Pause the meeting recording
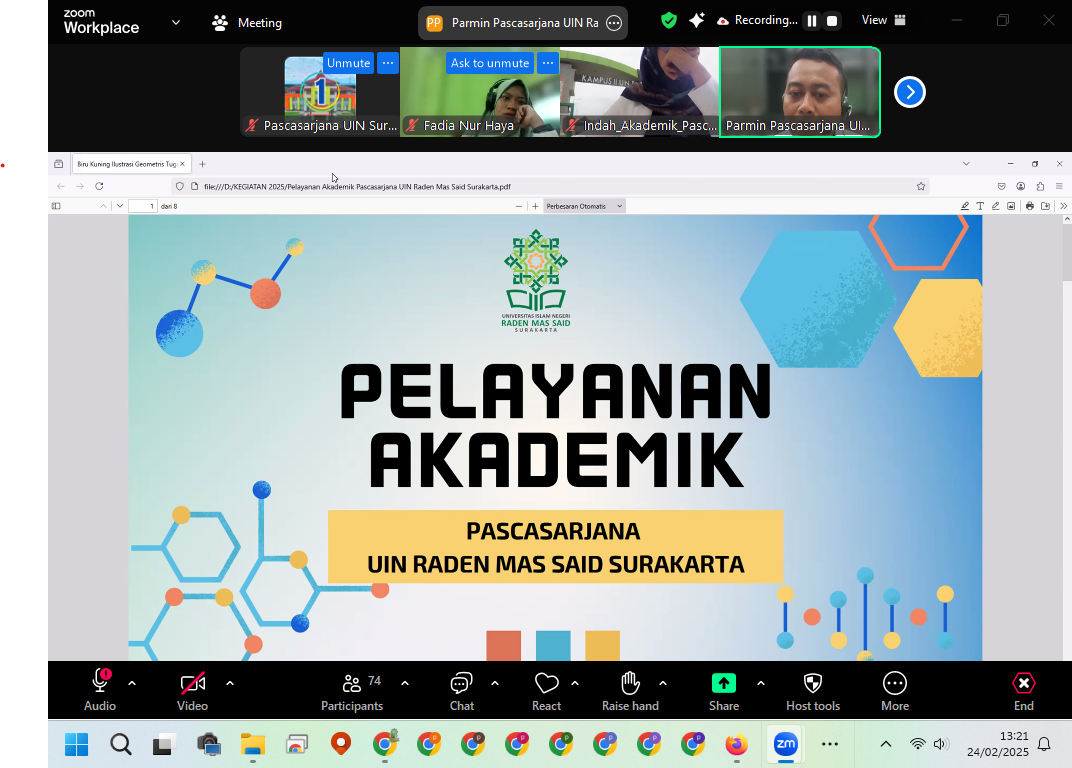The image size is (1072, 768). [812, 21]
